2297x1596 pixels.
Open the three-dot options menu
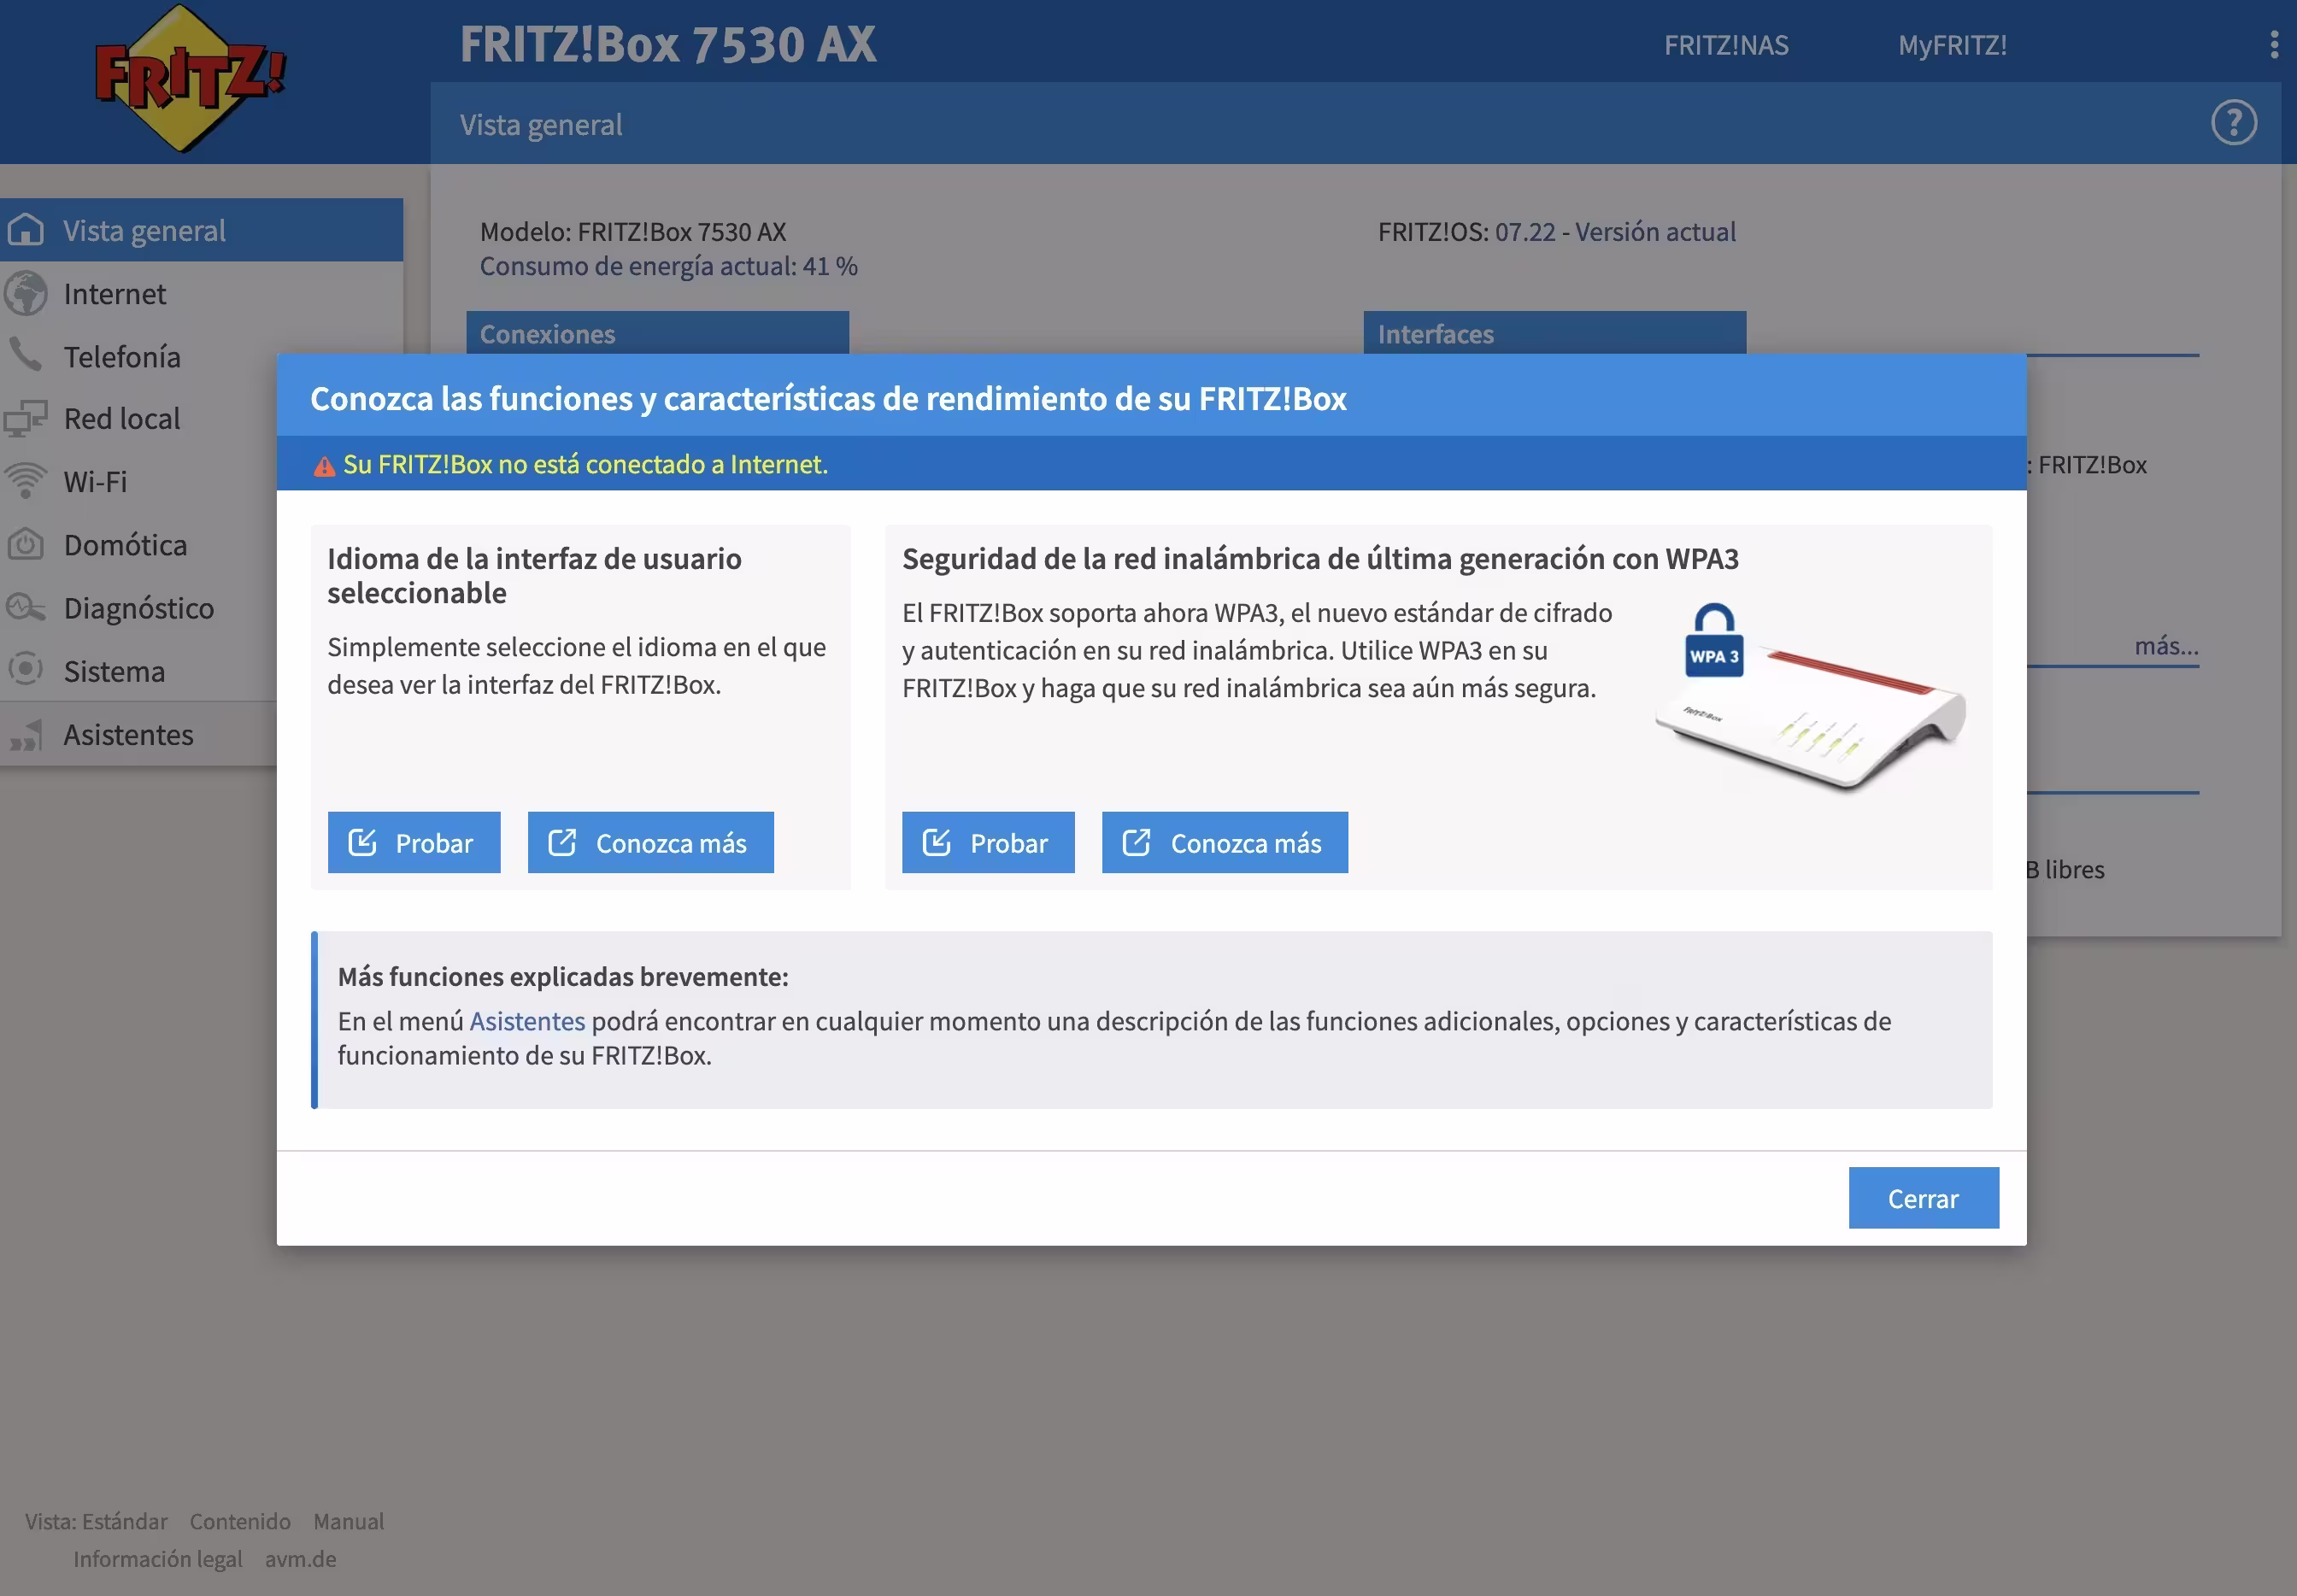click(x=2273, y=45)
